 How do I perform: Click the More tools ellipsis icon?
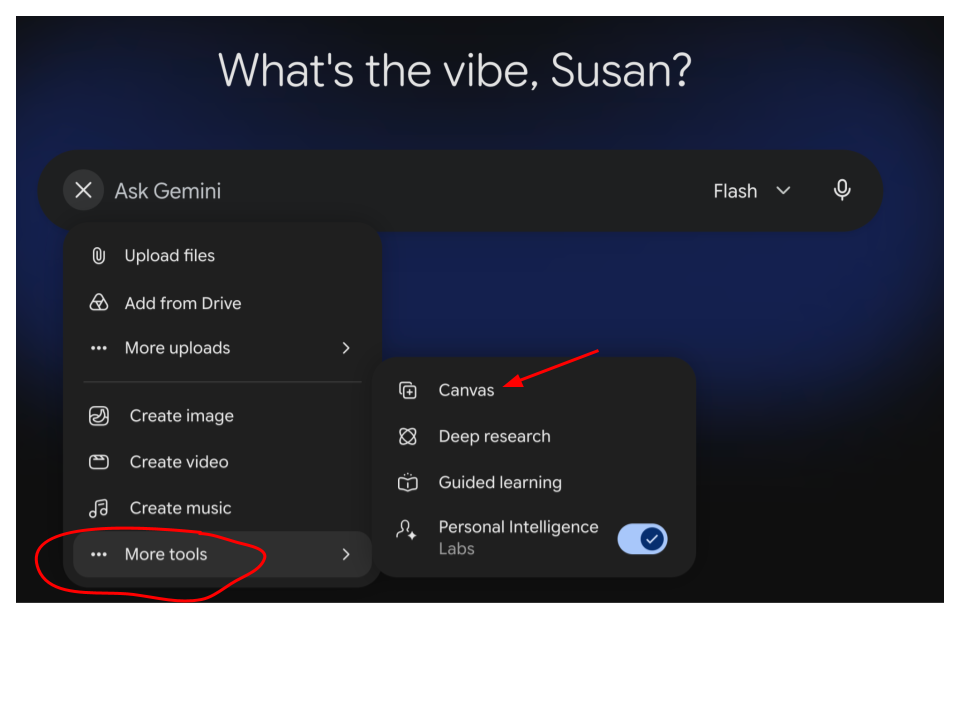(x=99, y=555)
